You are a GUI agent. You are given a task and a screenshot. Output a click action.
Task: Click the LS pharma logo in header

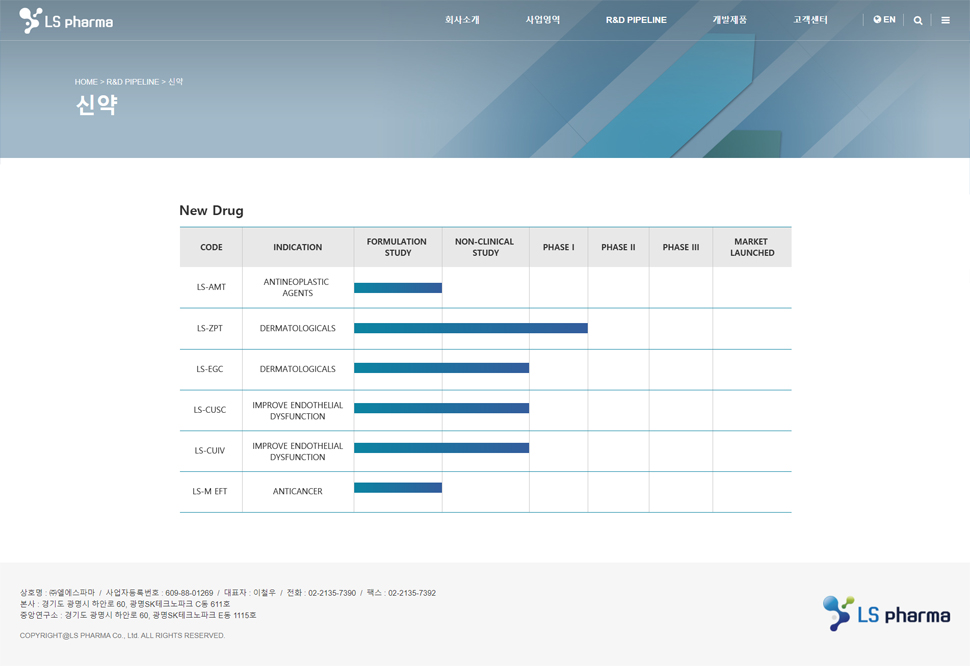coord(66,20)
